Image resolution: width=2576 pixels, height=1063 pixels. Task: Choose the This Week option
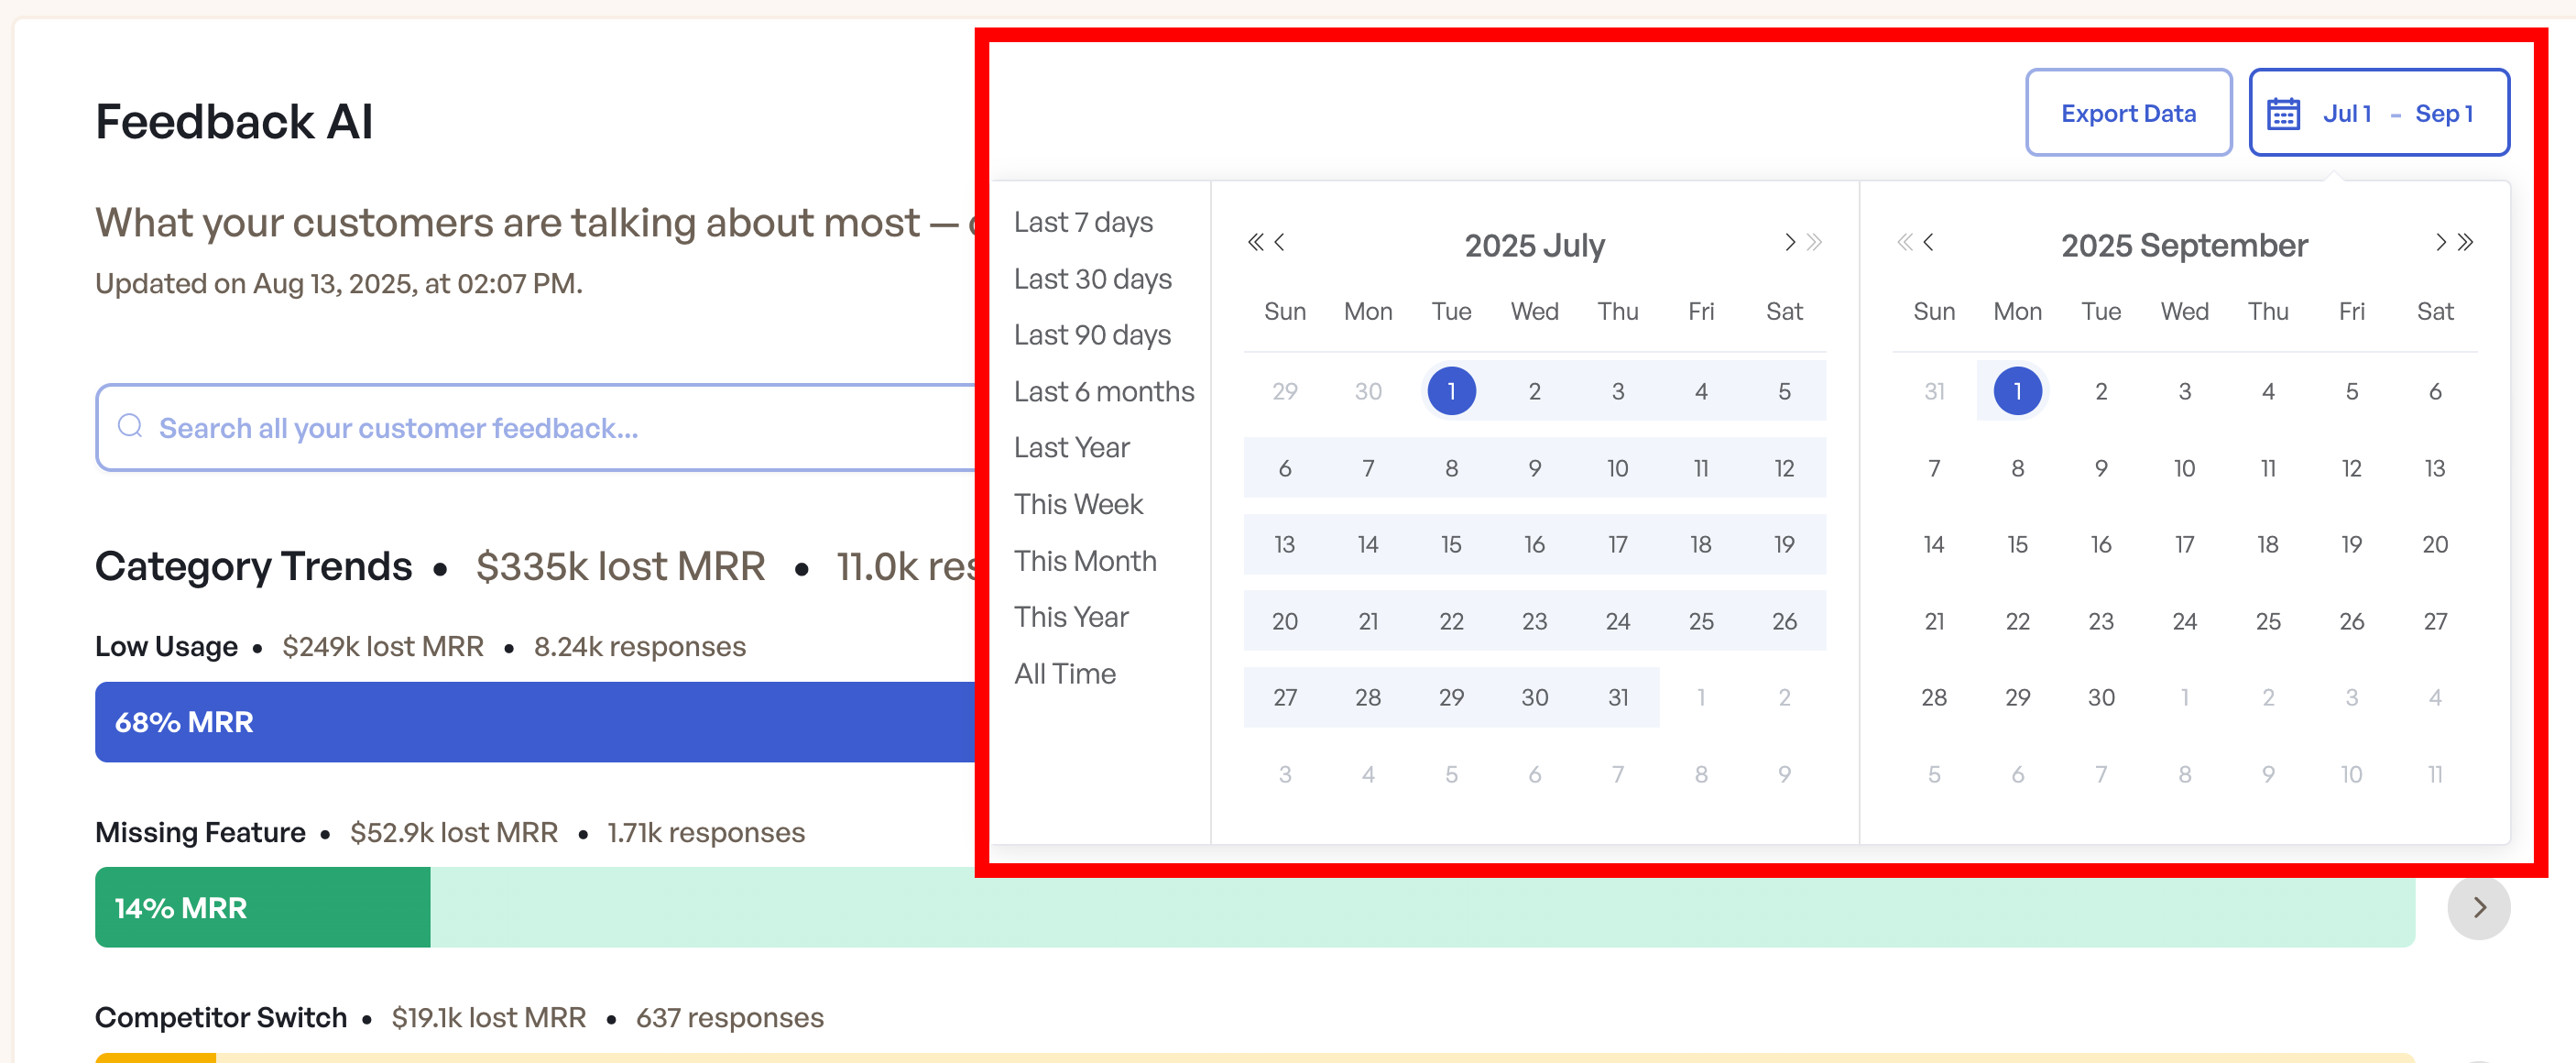tap(1079, 505)
